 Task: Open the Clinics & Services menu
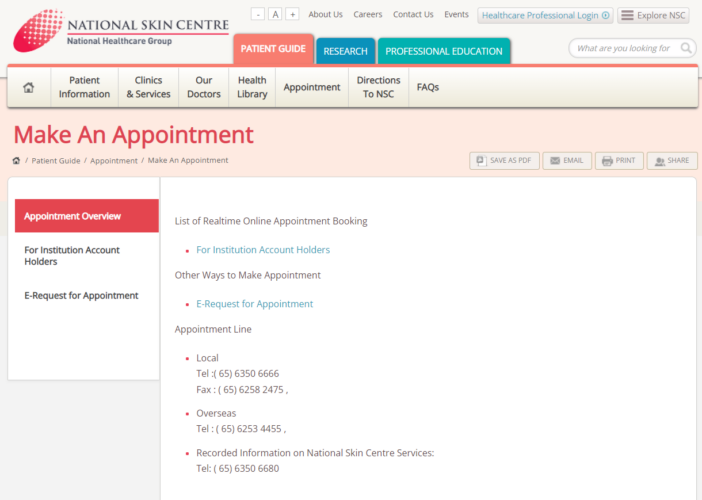[x=148, y=87]
